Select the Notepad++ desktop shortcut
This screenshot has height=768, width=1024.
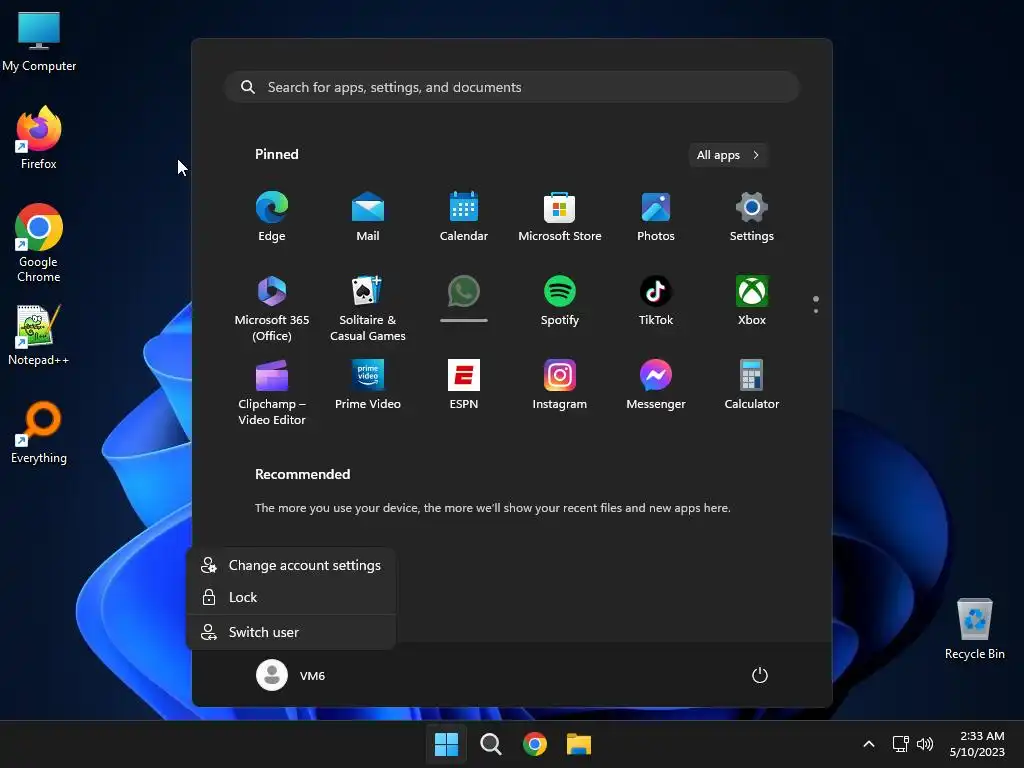39,334
